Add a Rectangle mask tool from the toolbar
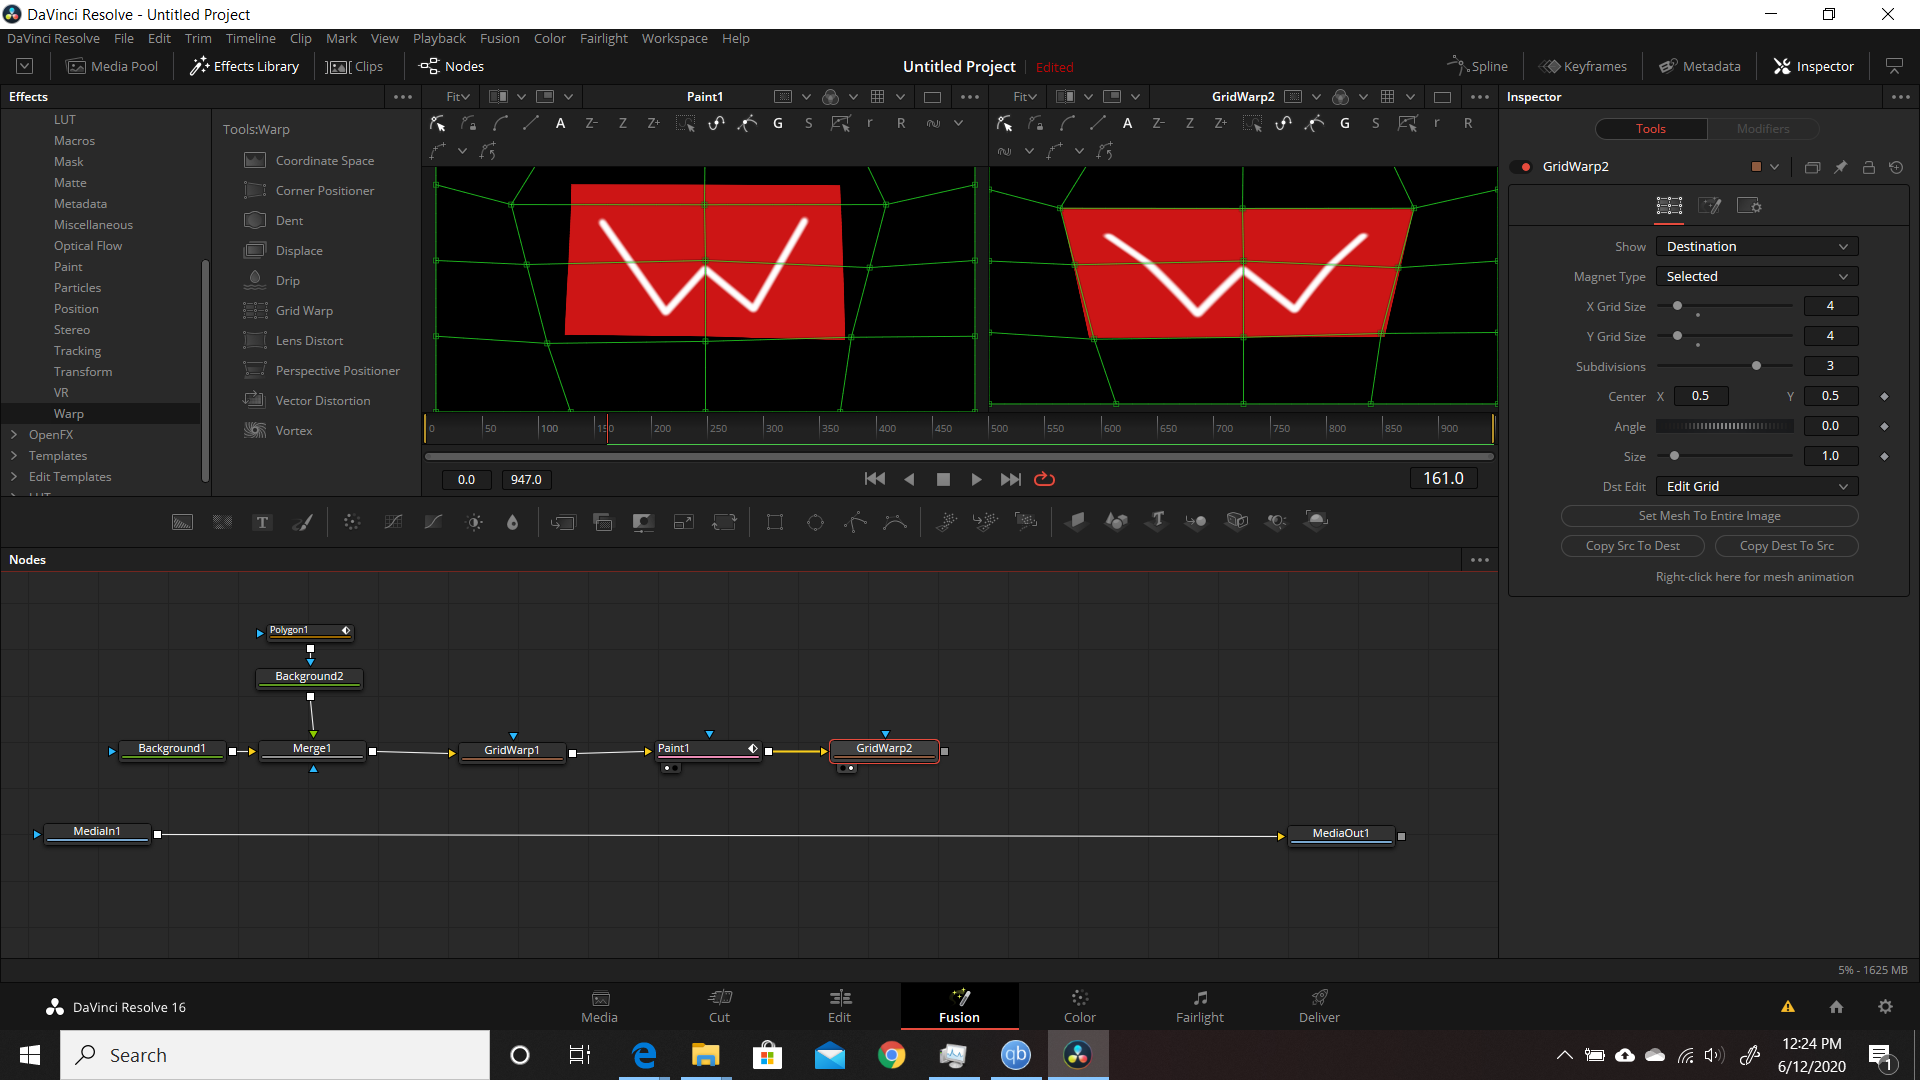 click(774, 522)
